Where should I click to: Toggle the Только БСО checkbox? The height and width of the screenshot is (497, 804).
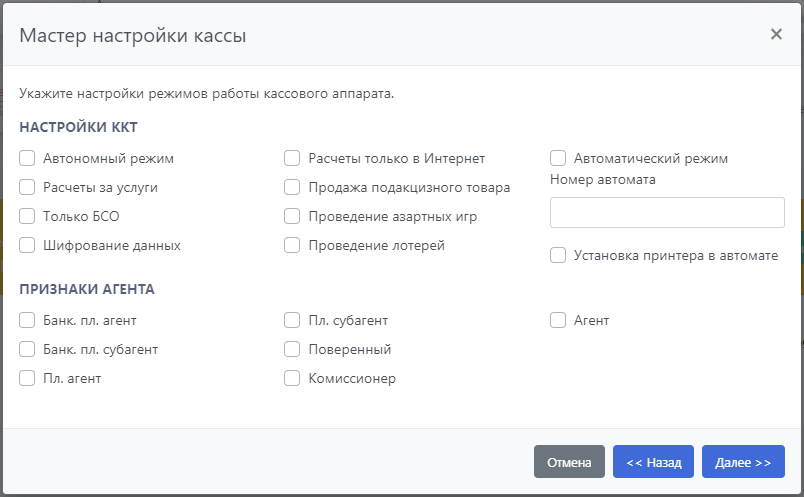click(x=27, y=216)
